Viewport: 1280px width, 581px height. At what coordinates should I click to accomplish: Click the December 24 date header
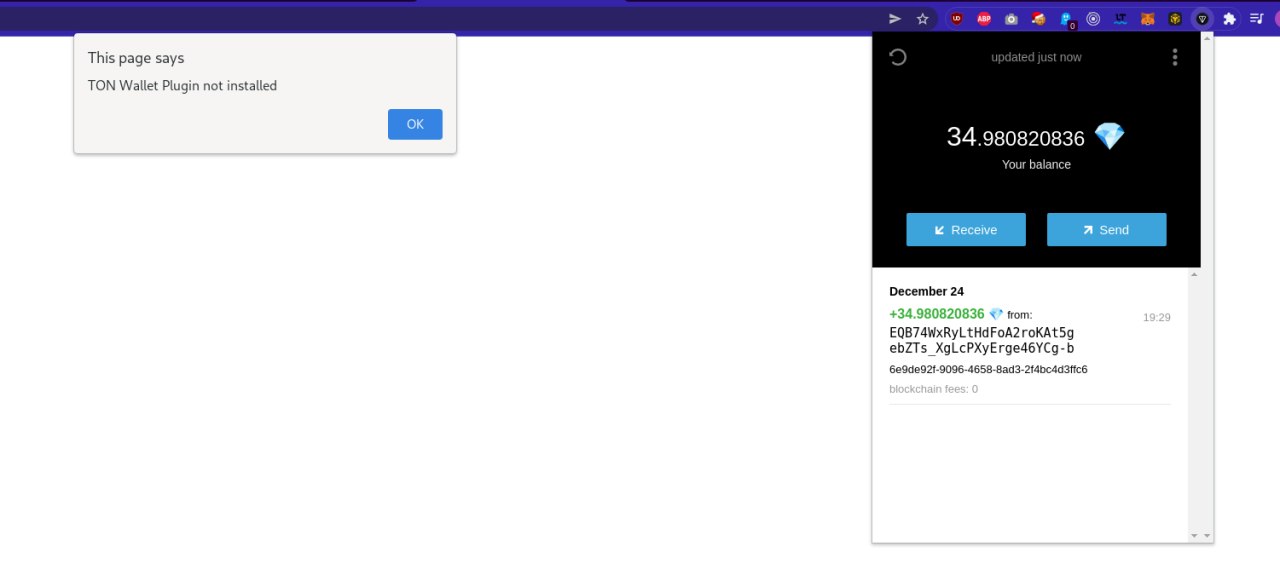coord(926,291)
